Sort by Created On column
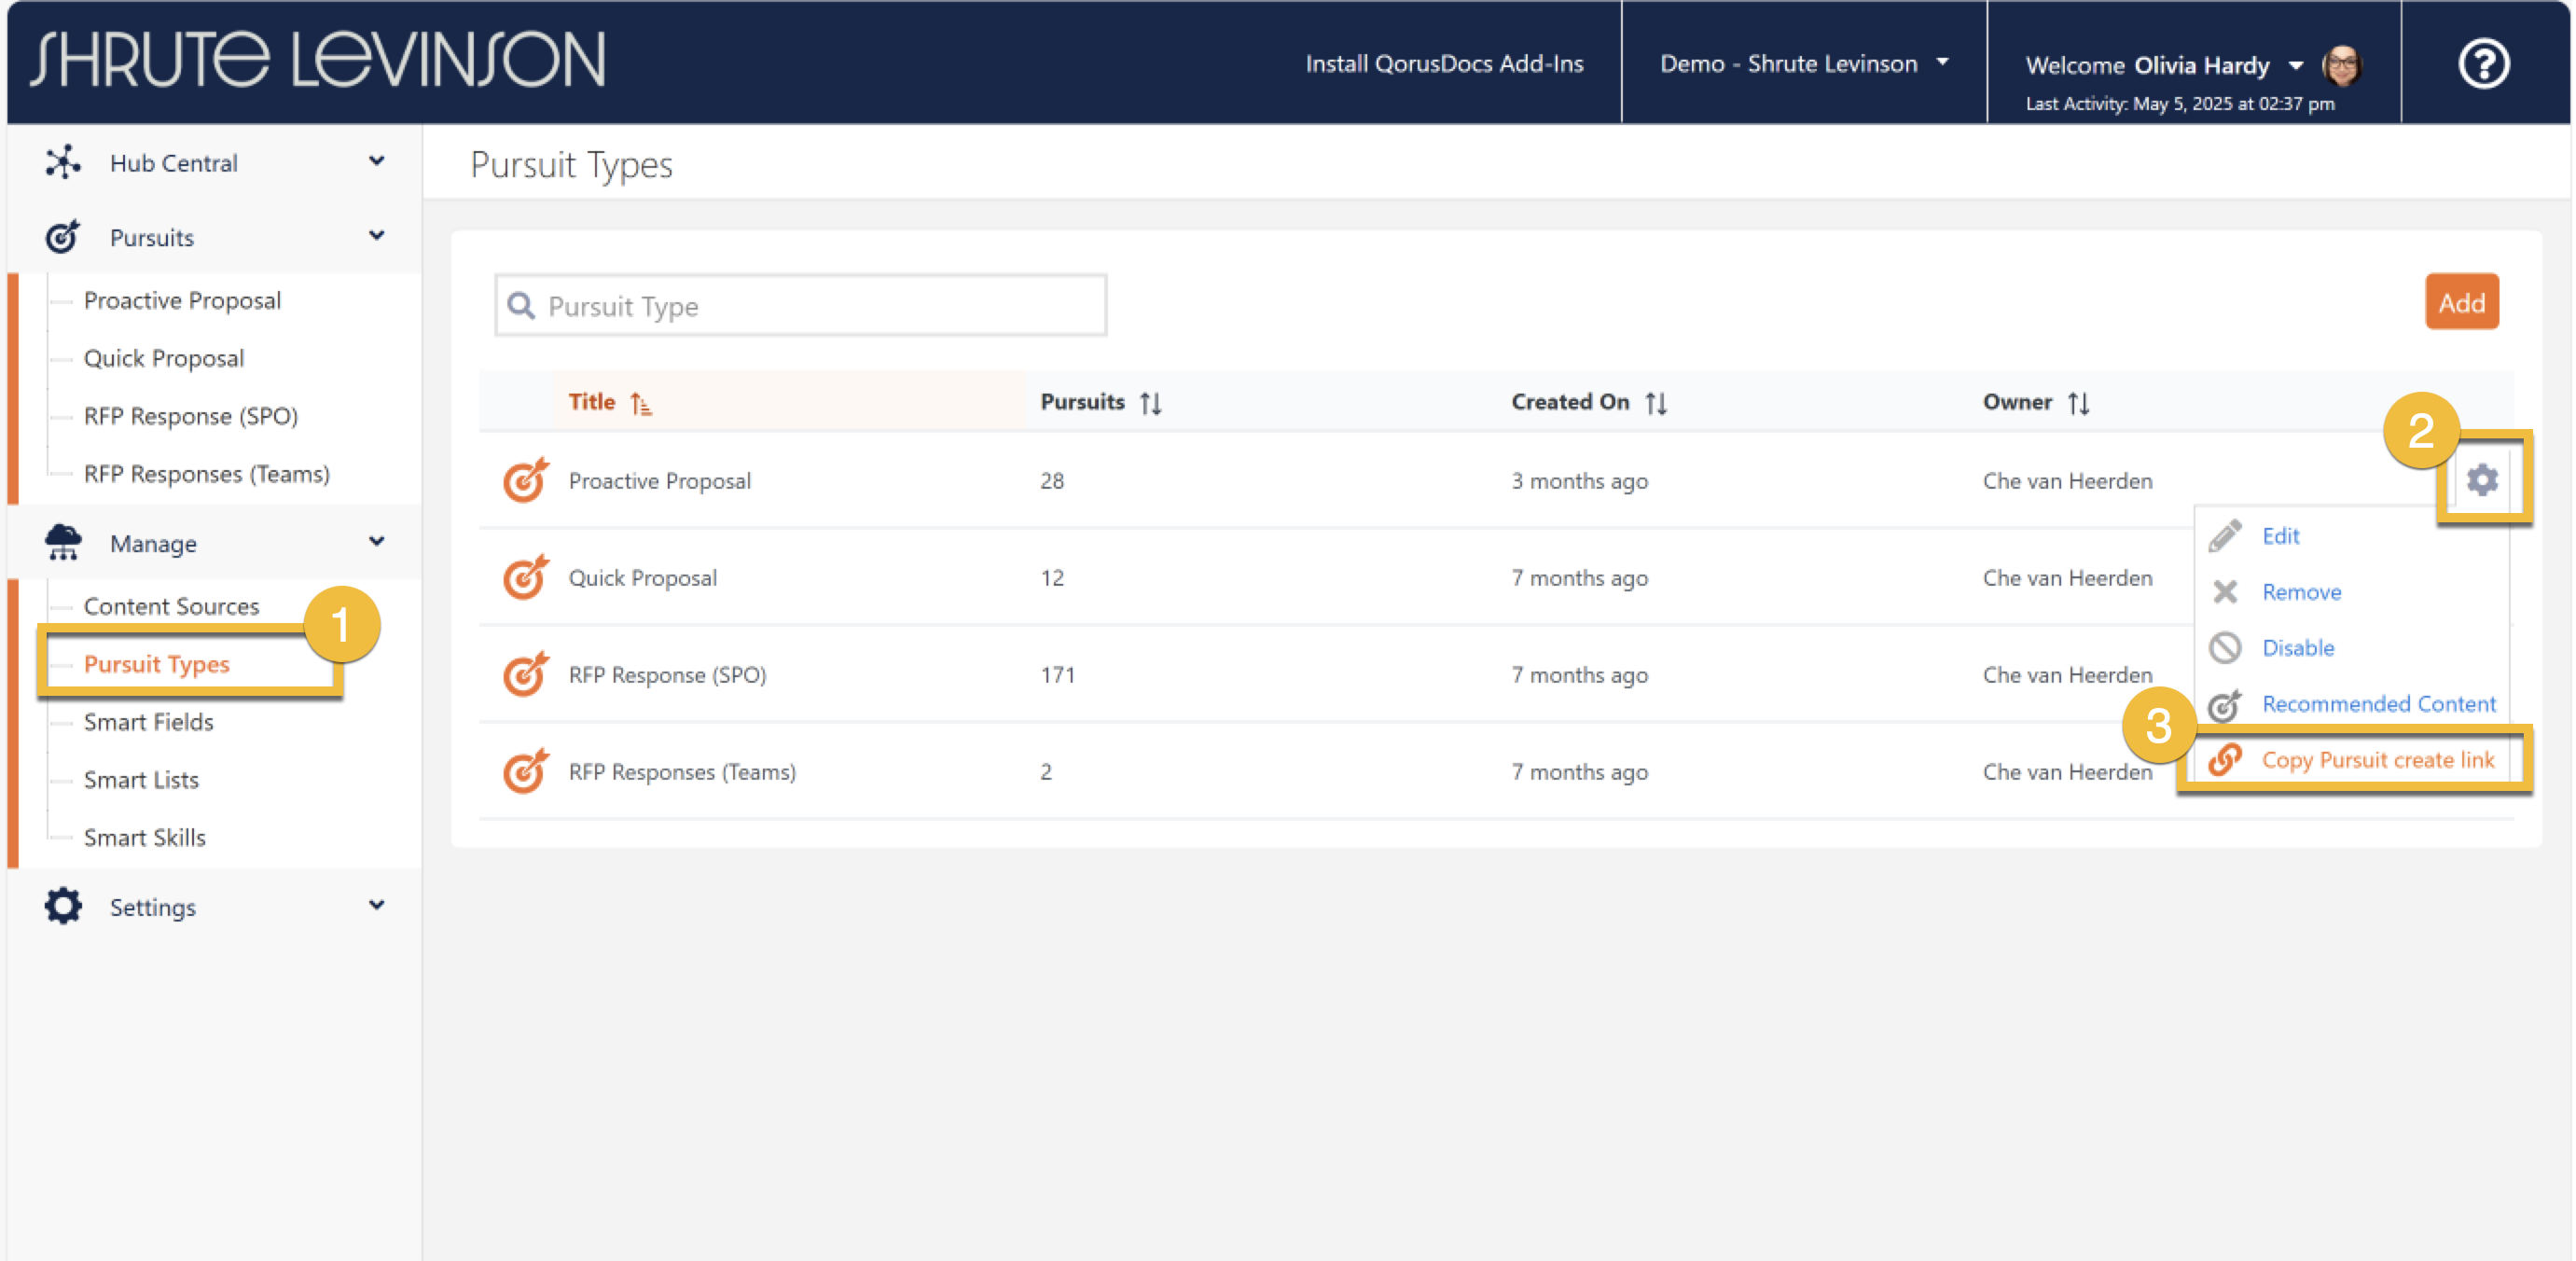2576x1261 pixels. (1656, 403)
